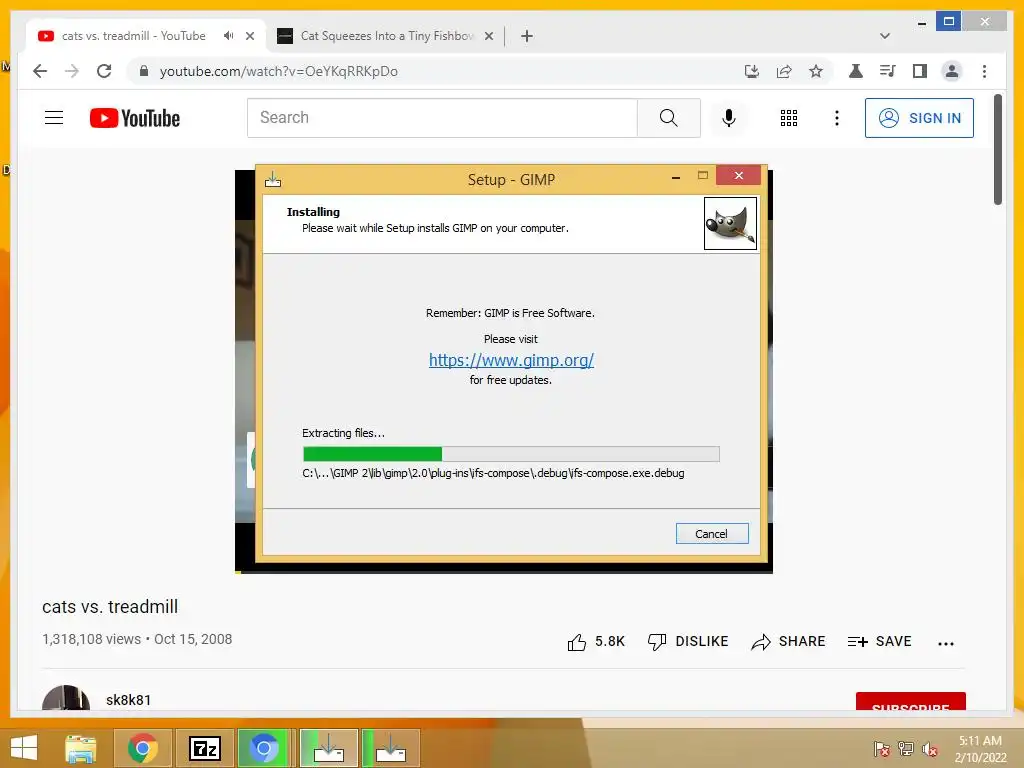The image size is (1024, 768).
Task: Click the GIMP setup progress bar
Action: pos(511,454)
